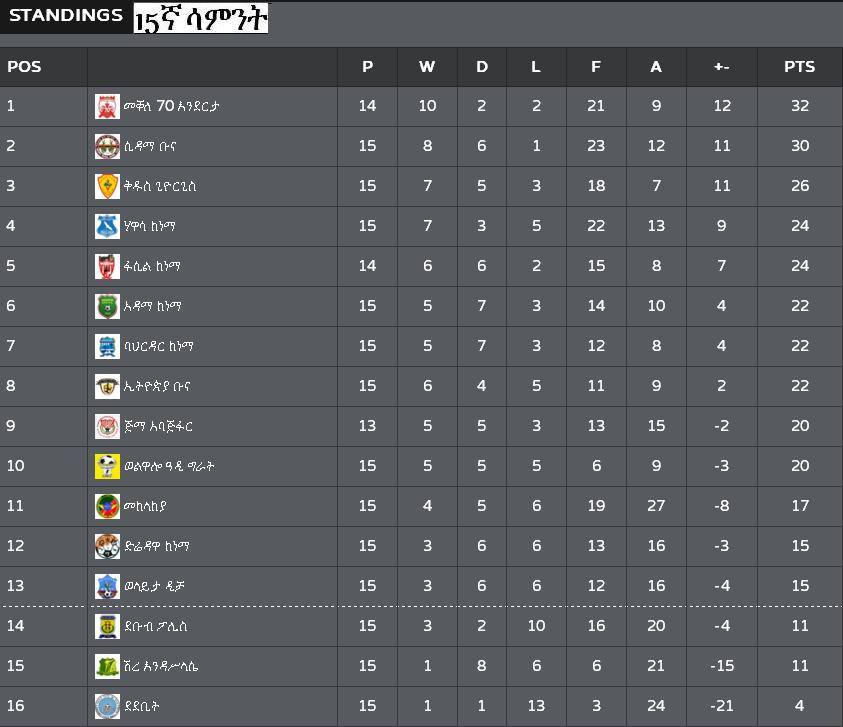Click the yellow football logo in row 10
Image resolution: width=843 pixels, height=727 pixels.
(x=107, y=466)
